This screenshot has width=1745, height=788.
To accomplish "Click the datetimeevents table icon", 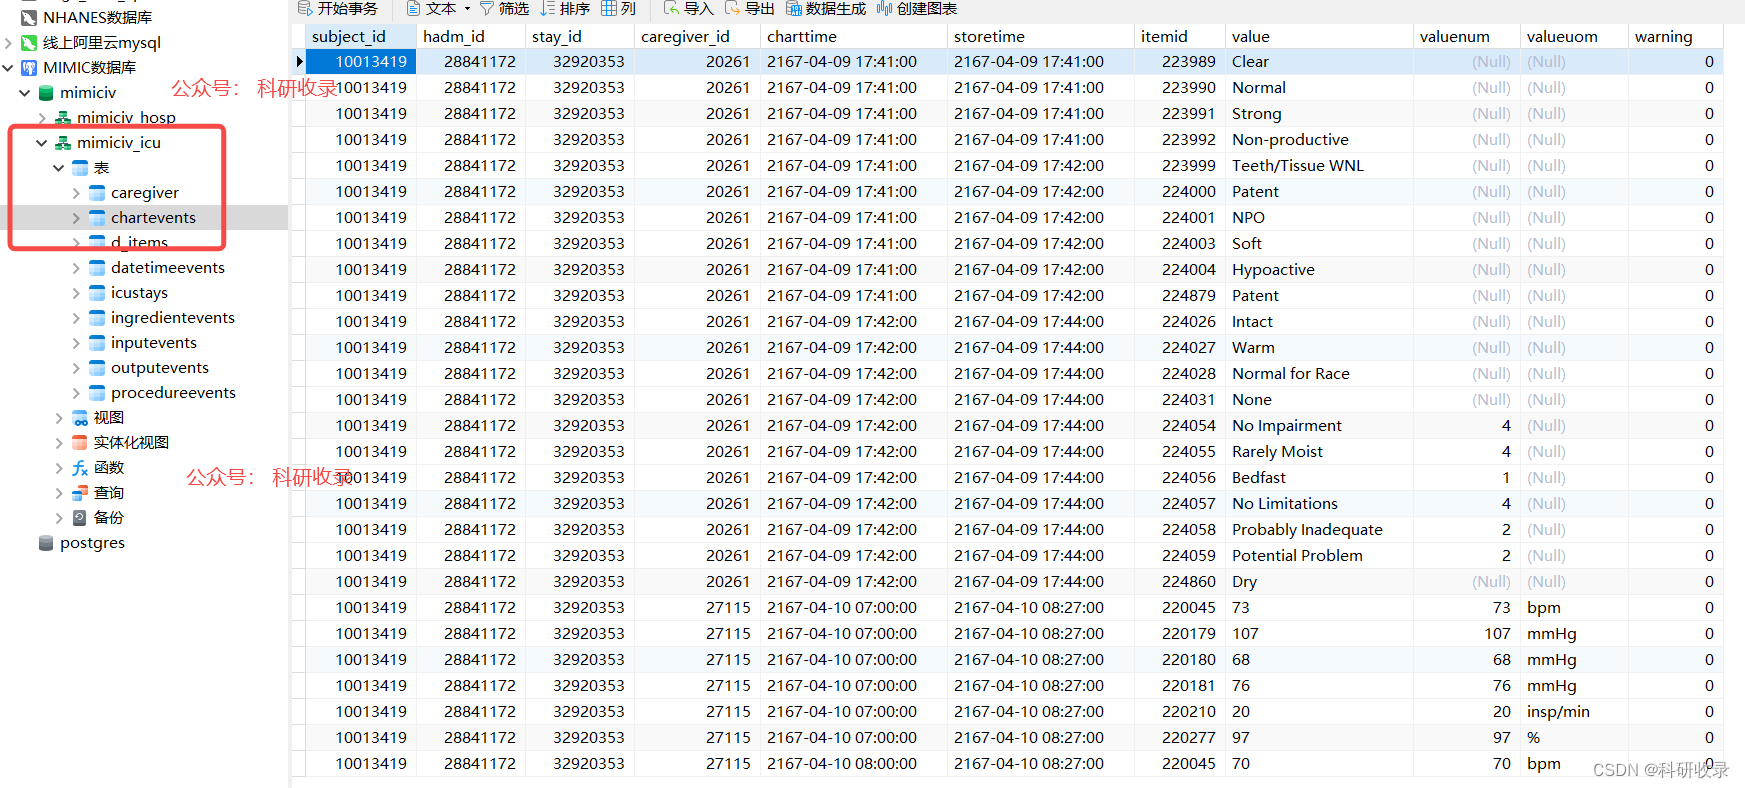I will pos(97,267).
